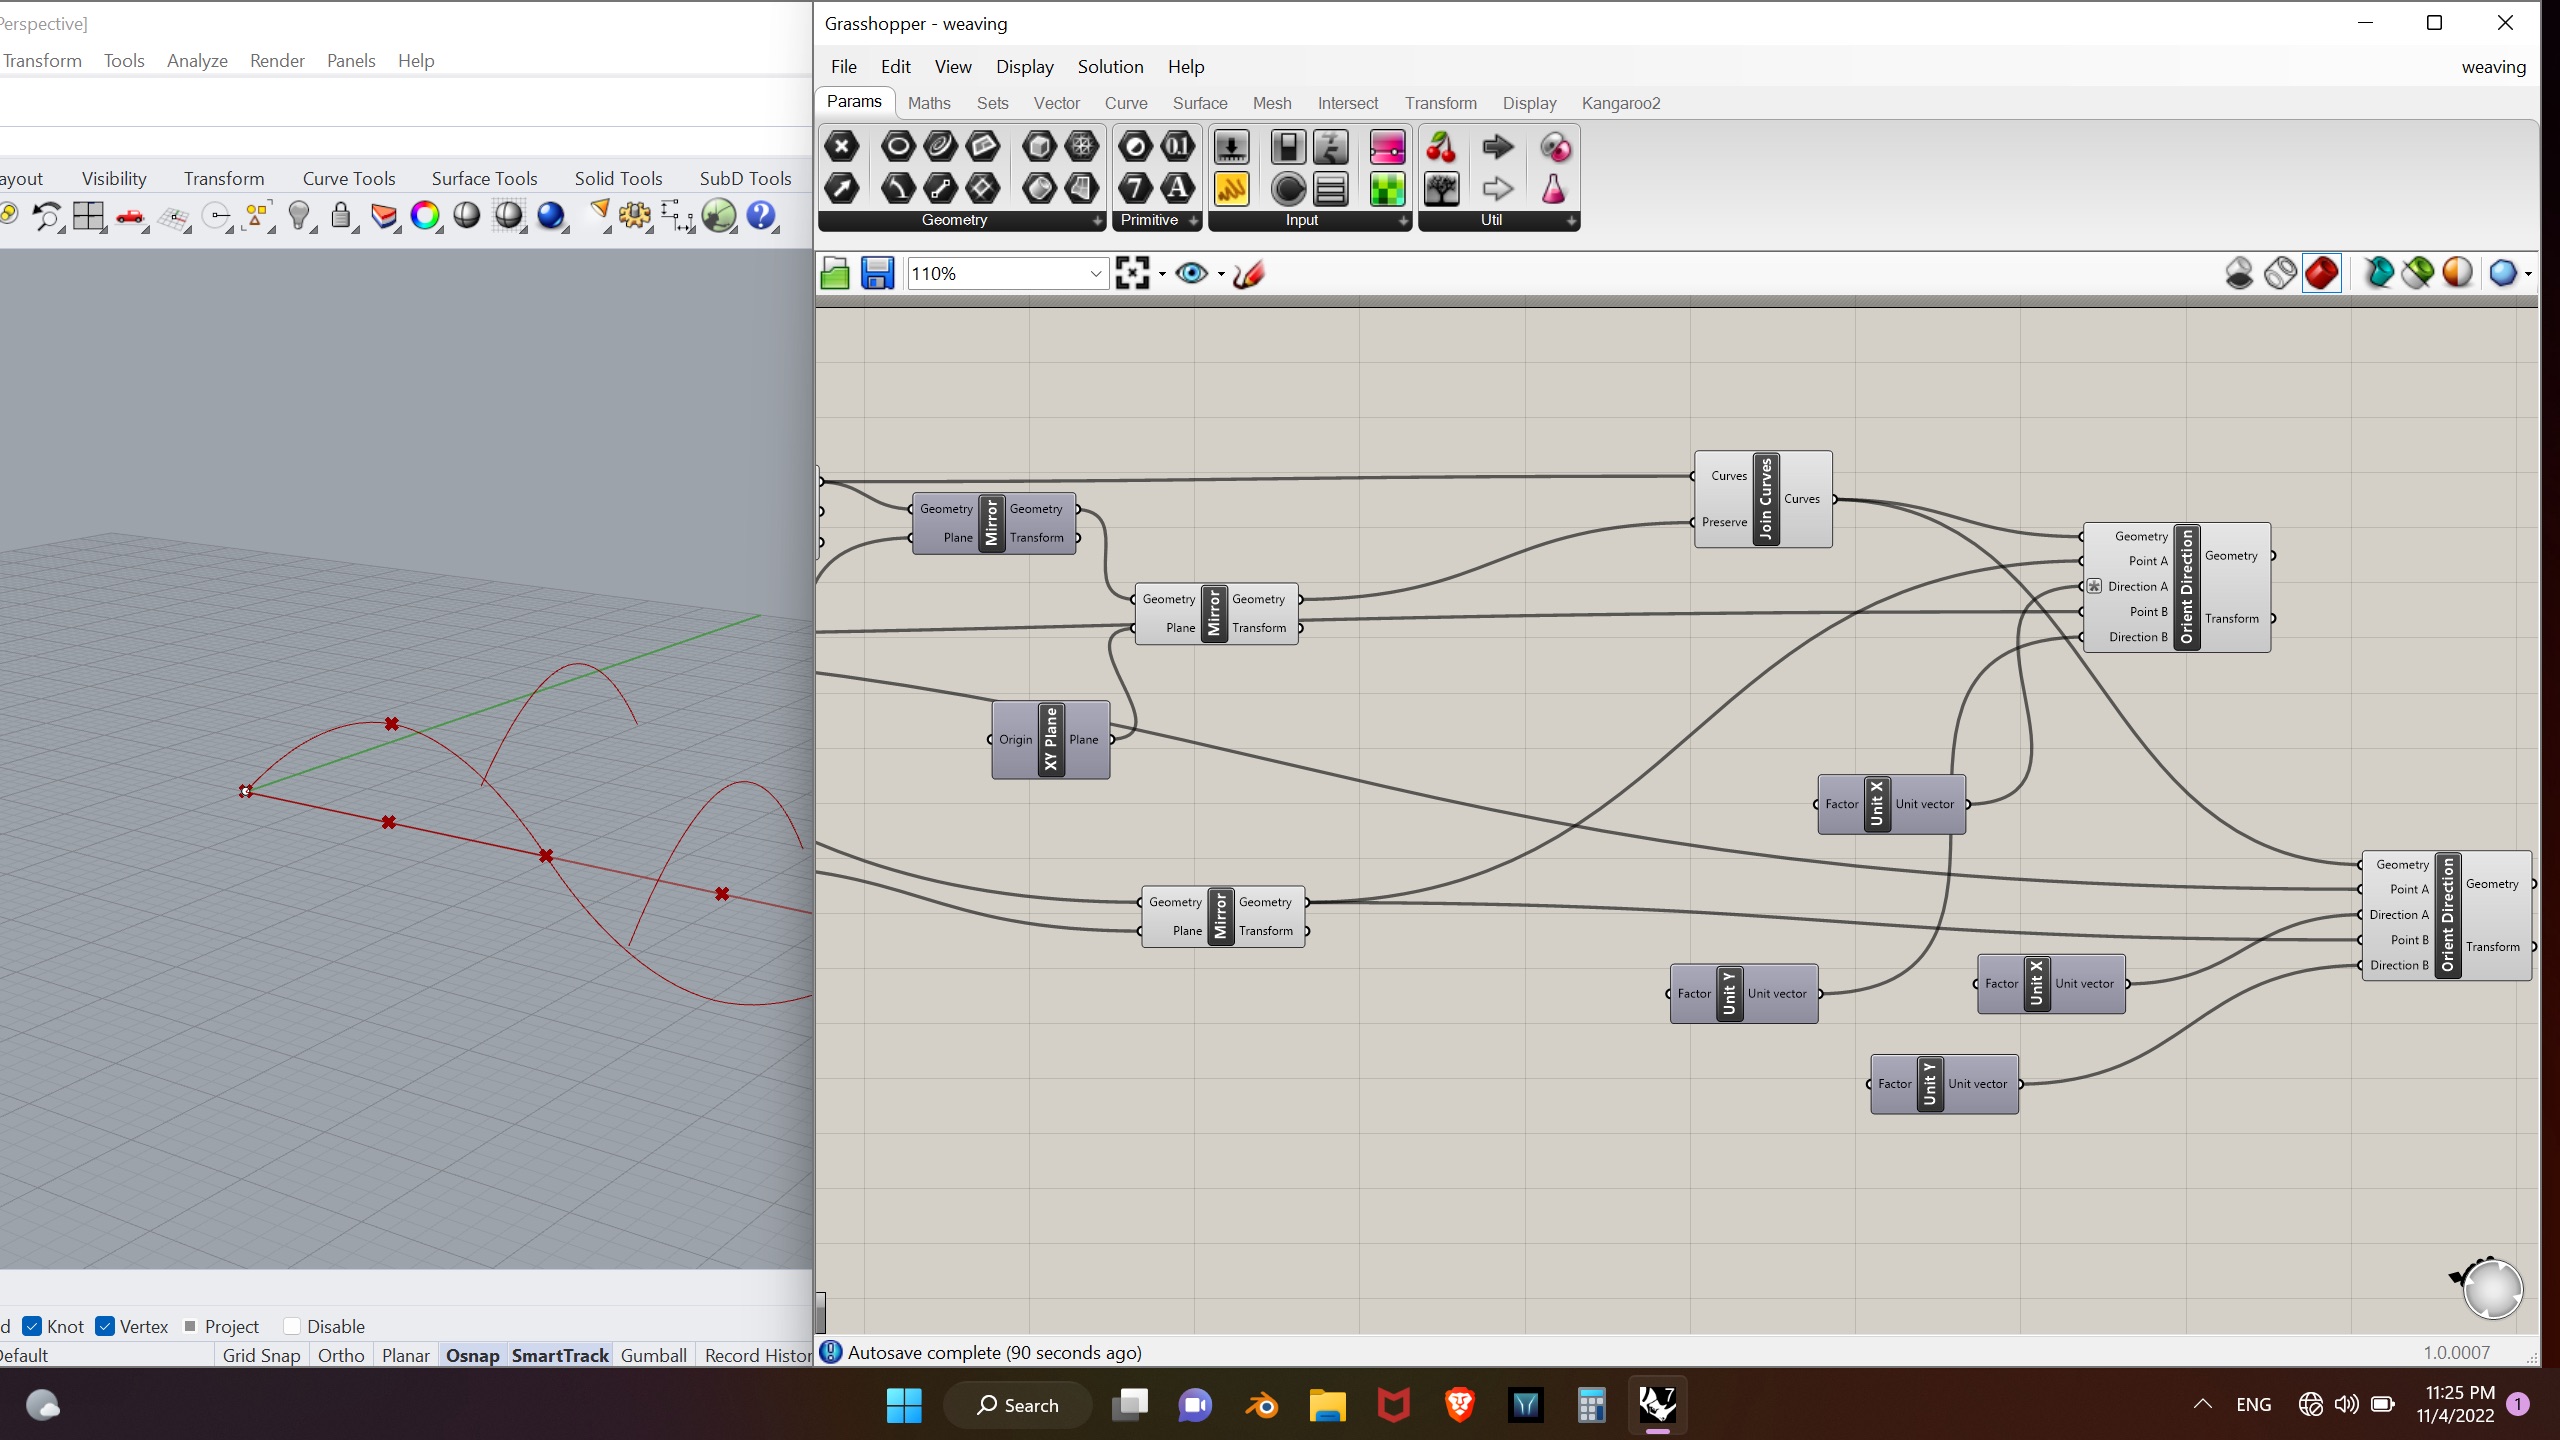This screenshot has height=1440, width=2560.
Task: Pick the Line parameter icon
Action: [x=940, y=188]
